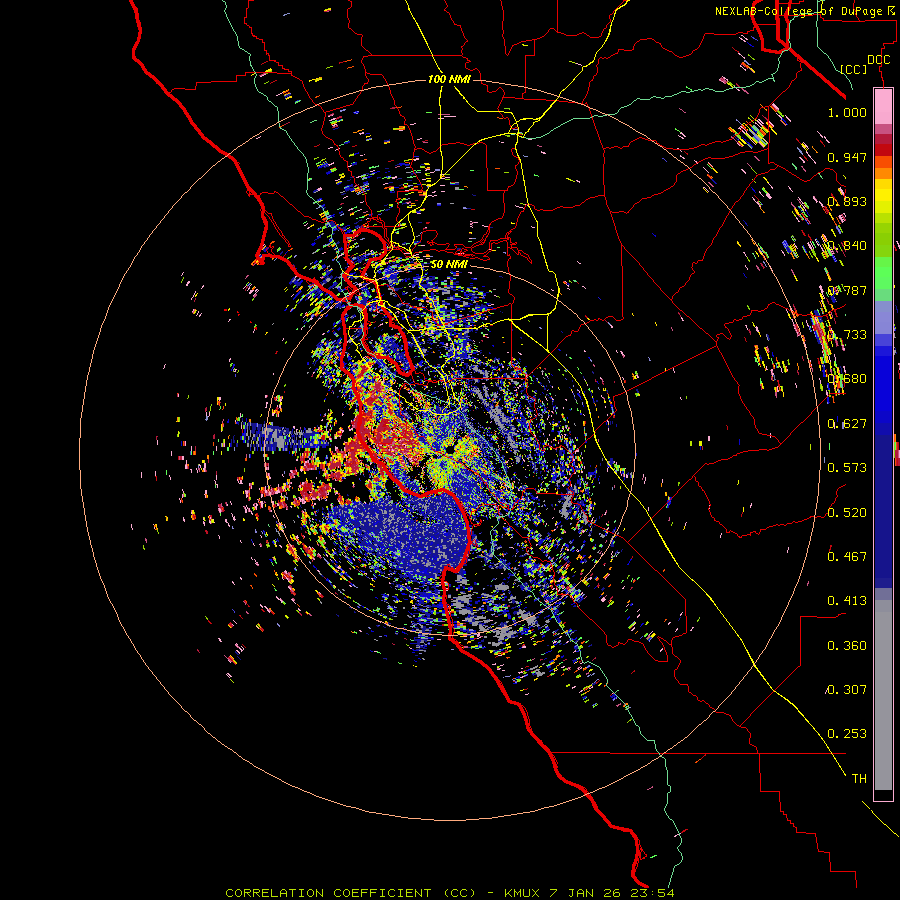Viewport: 900px width, 900px height.
Task: Click the NEXLAB-College of DuPage credit text
Action: tap(802, 11)
